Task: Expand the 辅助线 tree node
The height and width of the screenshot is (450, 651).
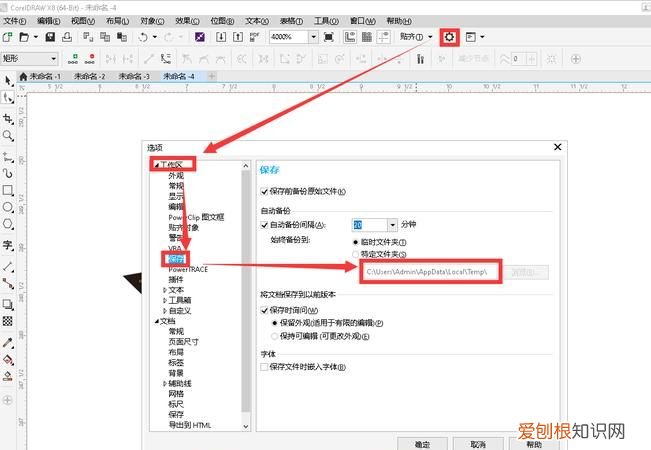Action: tap(165, 384)
